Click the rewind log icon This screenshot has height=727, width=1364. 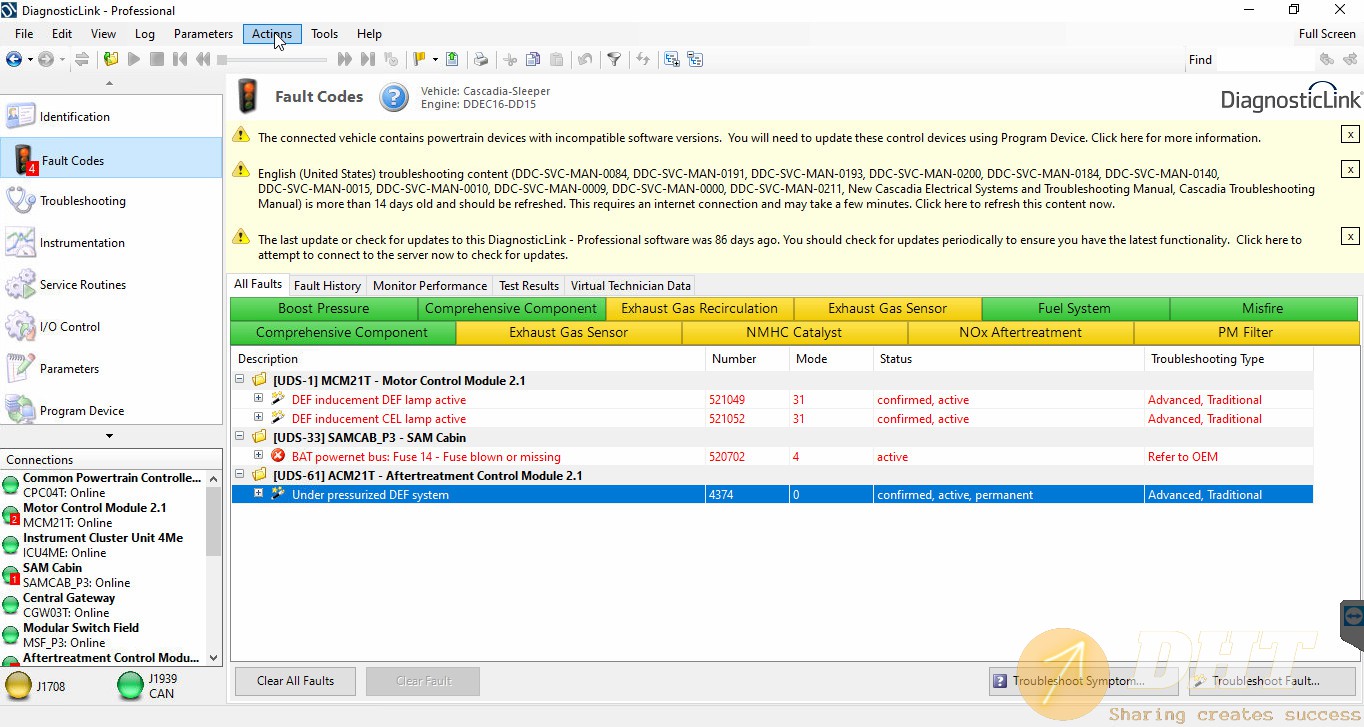pos(203,60)
